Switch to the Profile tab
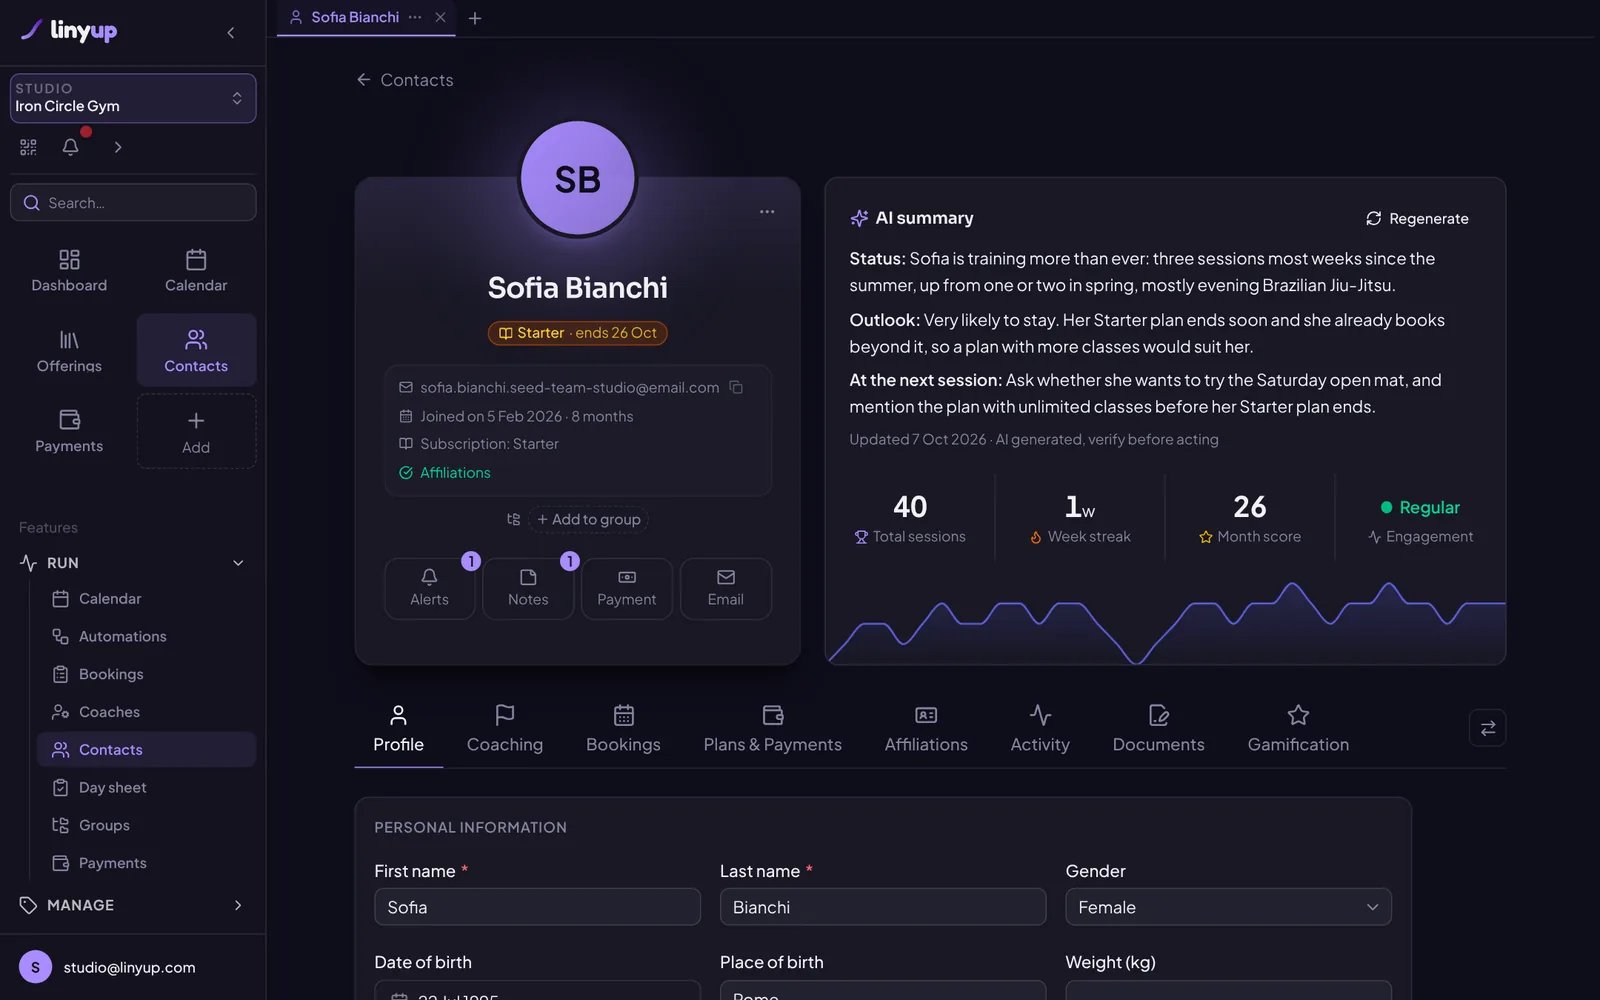1600x1000 pixels. 399,729
